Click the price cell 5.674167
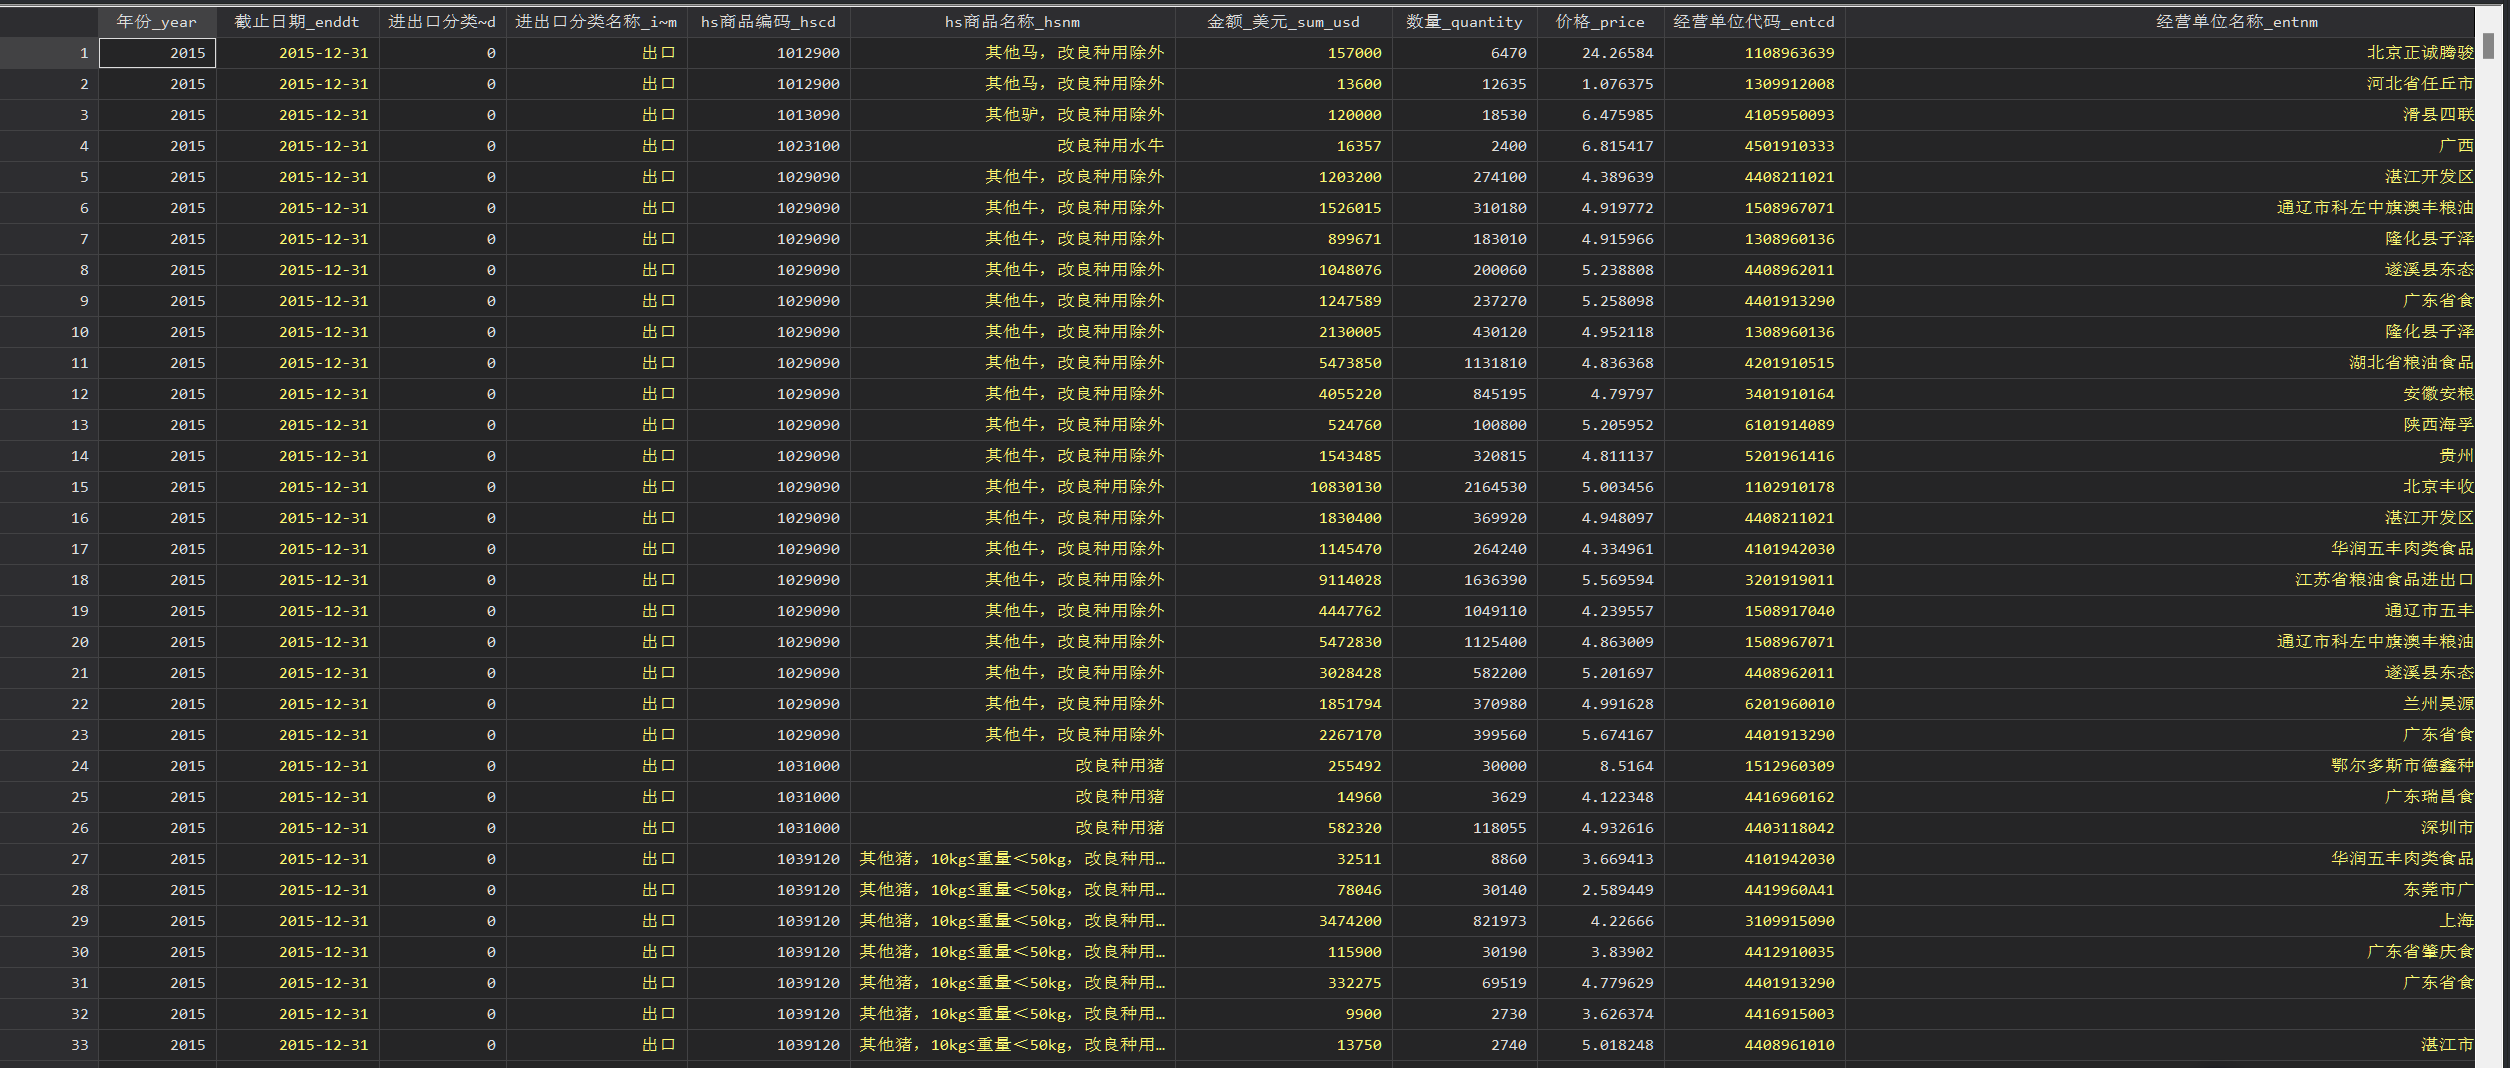The width and height of the screenshot is (2510, 1068). coord(1600,735)
